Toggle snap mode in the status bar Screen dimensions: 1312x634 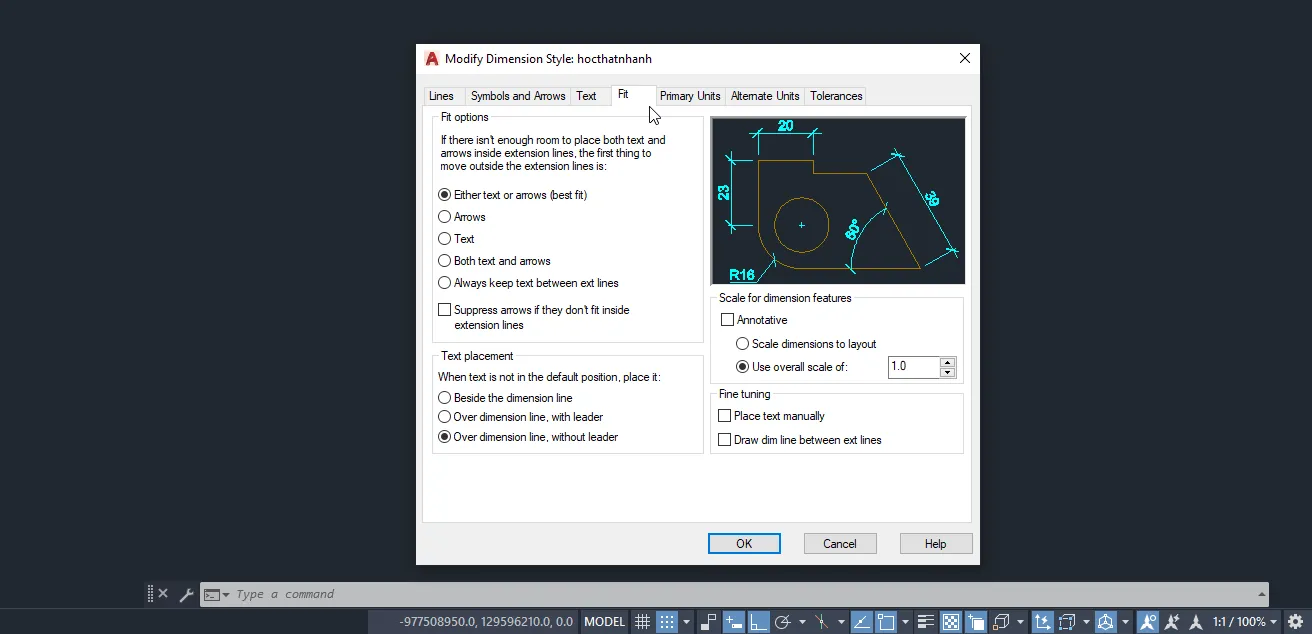667,622
